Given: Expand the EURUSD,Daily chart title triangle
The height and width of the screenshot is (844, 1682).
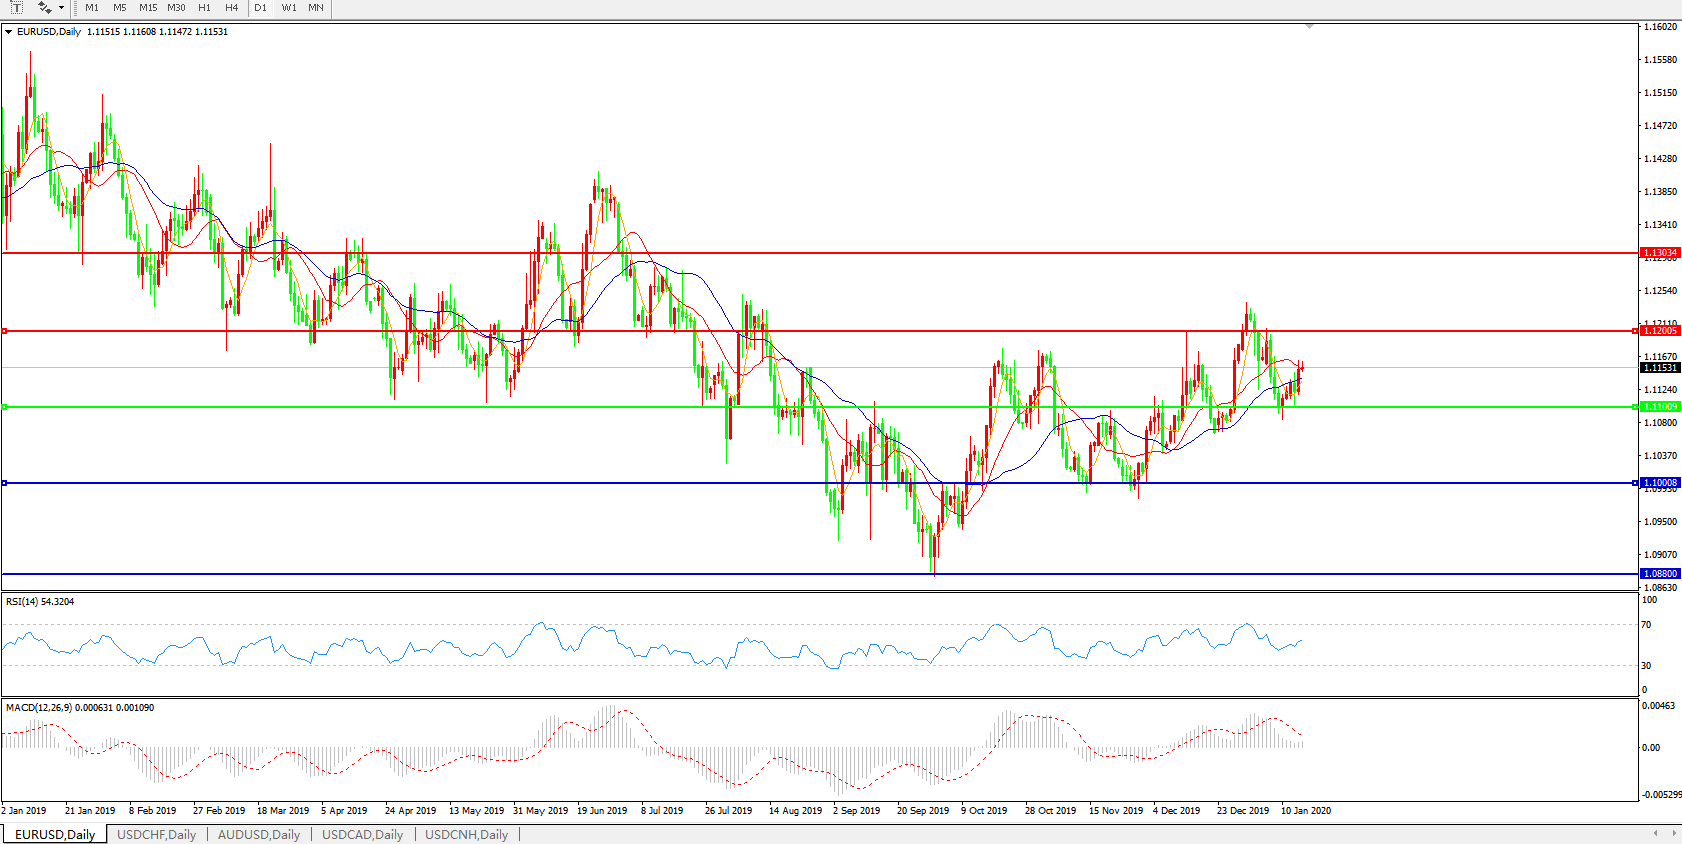Looking at the screenshot, I should [x=9, y=32].
